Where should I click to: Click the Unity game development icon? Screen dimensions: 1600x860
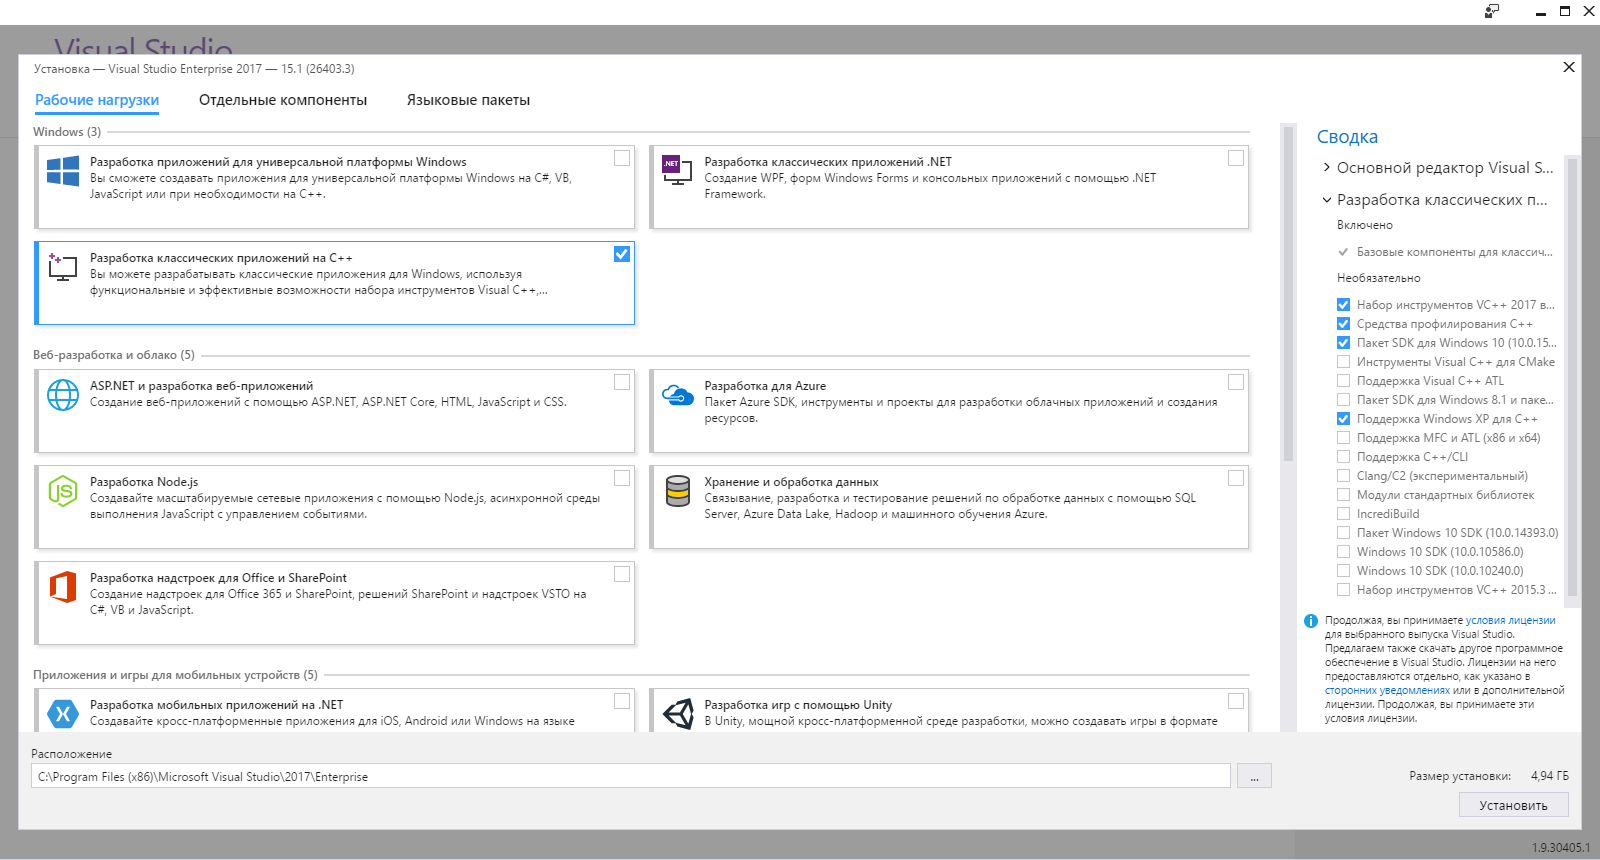(678, 714)
